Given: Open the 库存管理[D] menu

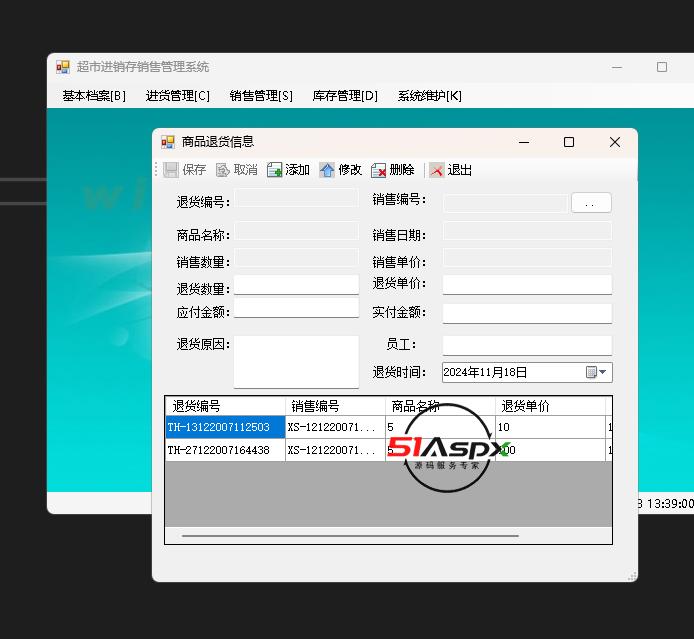Looking at the screenshot, I should [x=345, y=96].
